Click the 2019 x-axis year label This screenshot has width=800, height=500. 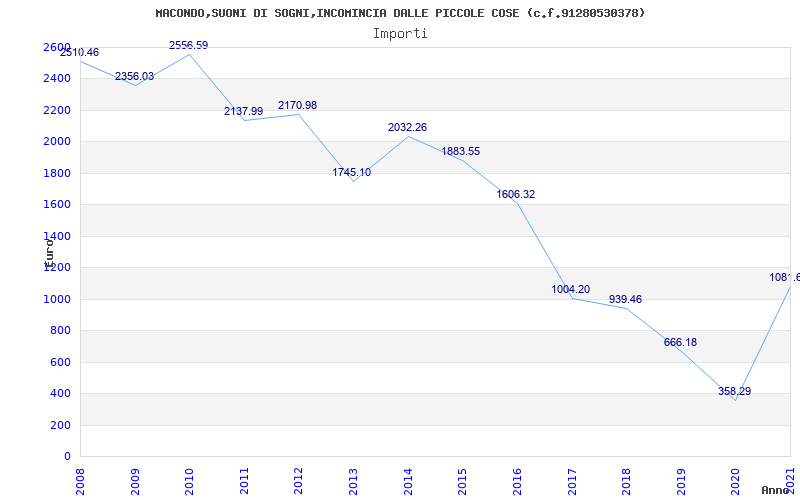point(681,482)
